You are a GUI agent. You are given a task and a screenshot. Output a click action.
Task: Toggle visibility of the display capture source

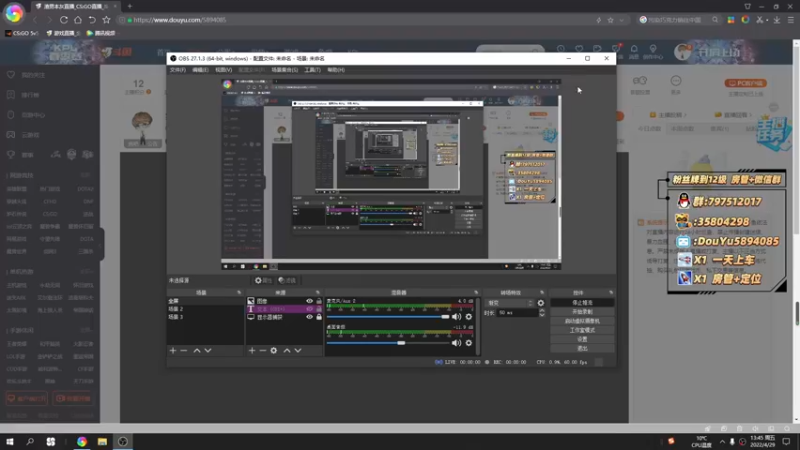point(309,317)
